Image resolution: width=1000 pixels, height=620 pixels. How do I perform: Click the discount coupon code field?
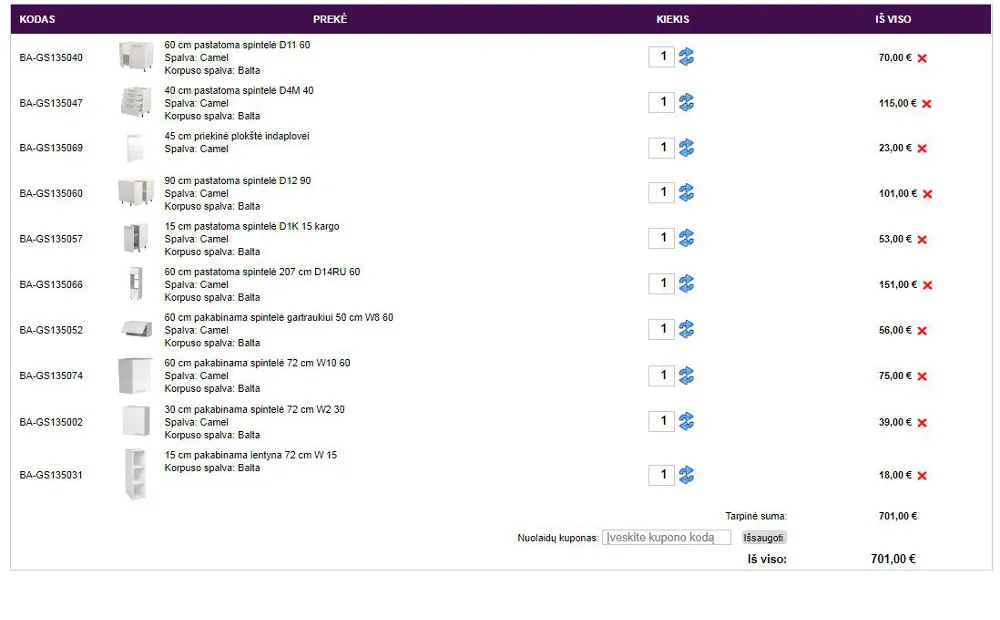[x=666, y=538]
